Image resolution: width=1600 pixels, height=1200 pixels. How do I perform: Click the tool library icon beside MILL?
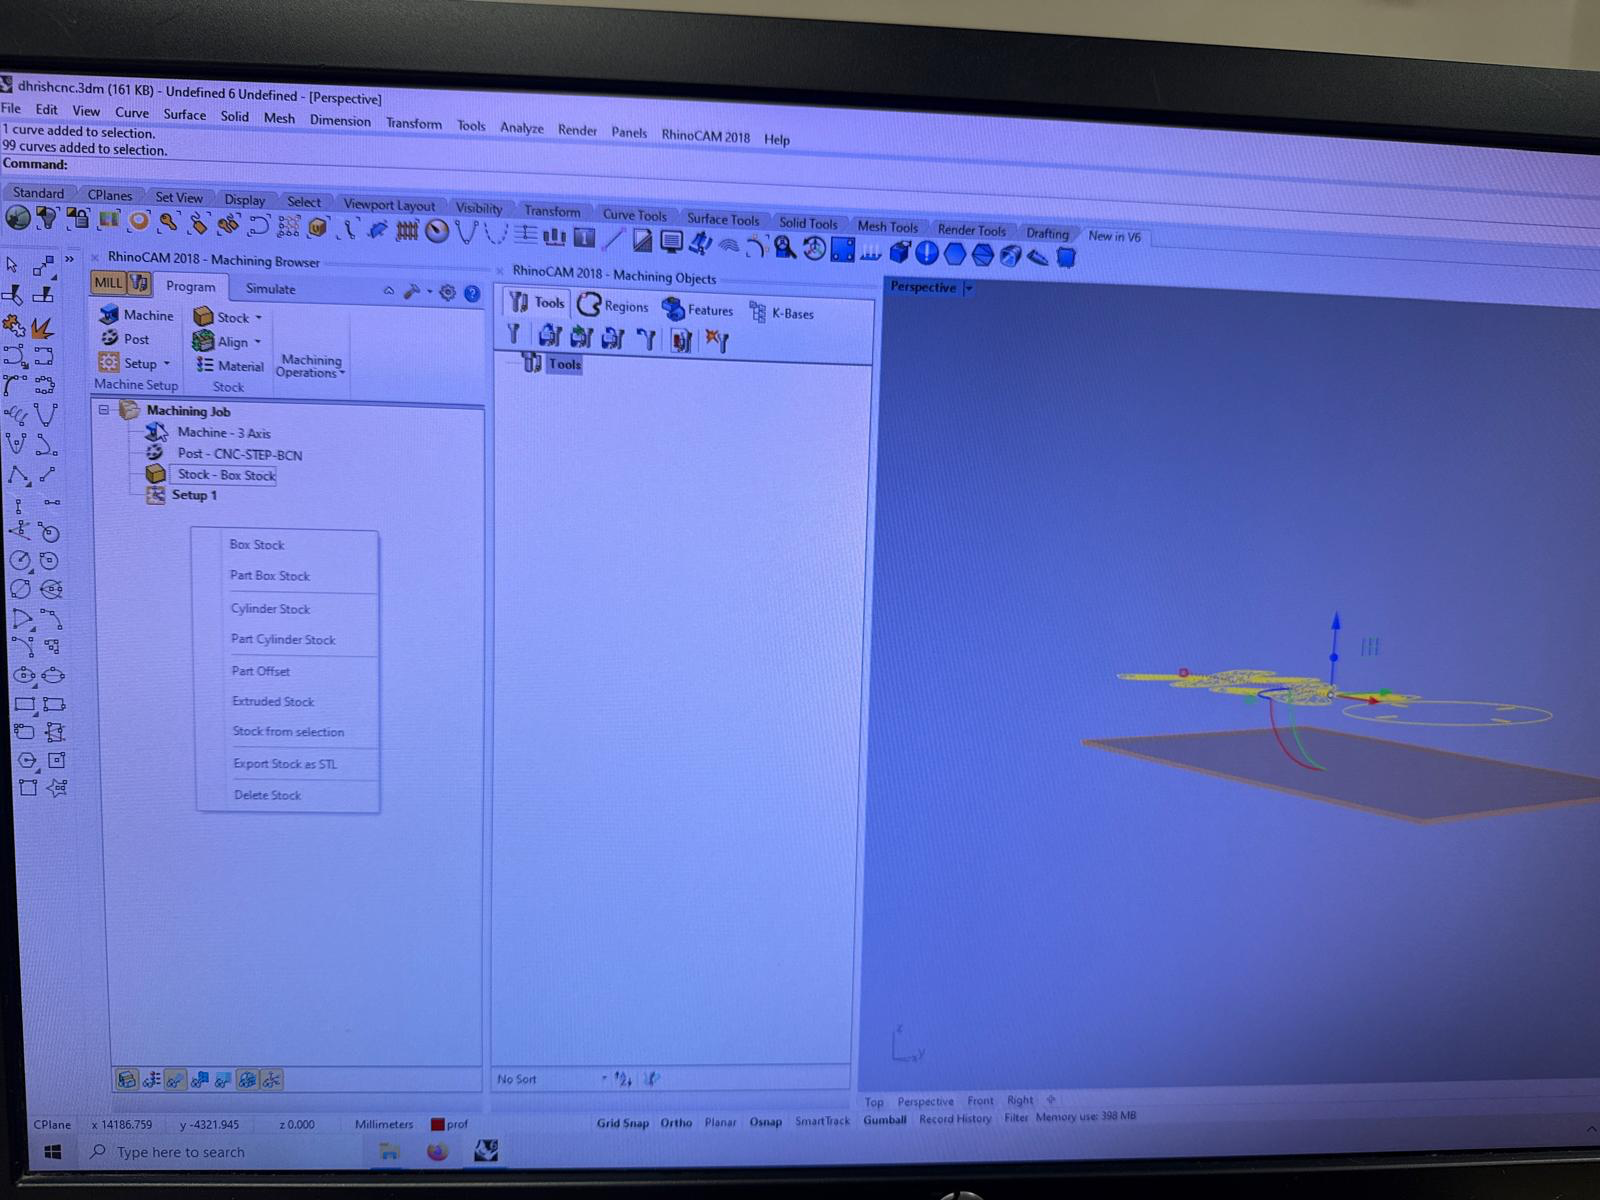(139, 283)
